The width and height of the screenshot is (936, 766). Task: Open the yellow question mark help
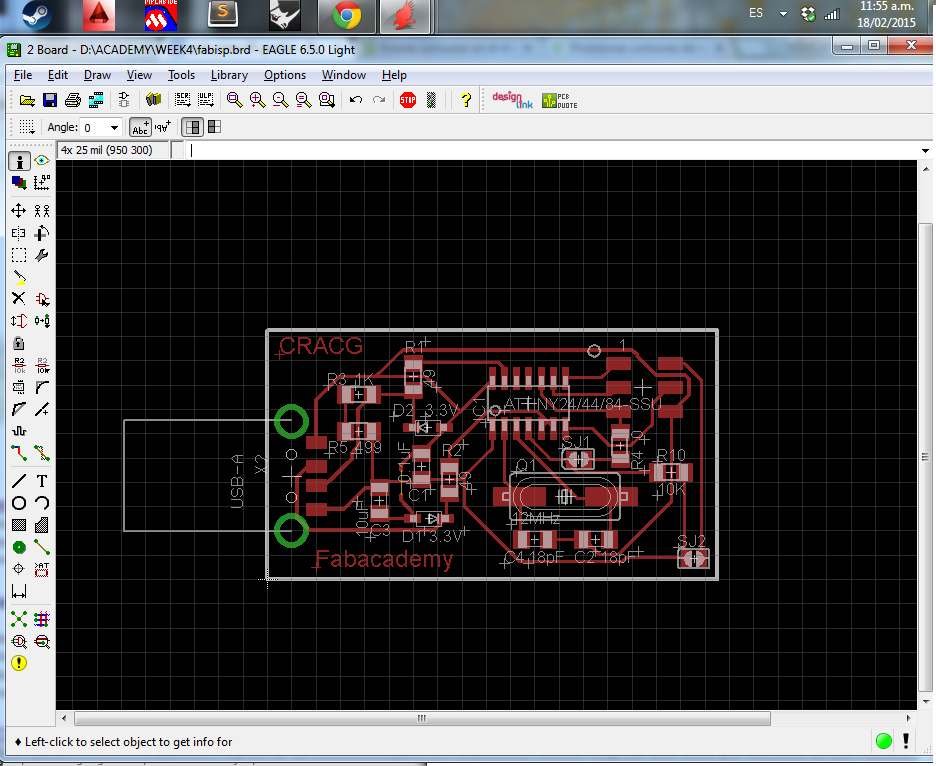pos(466,100)
